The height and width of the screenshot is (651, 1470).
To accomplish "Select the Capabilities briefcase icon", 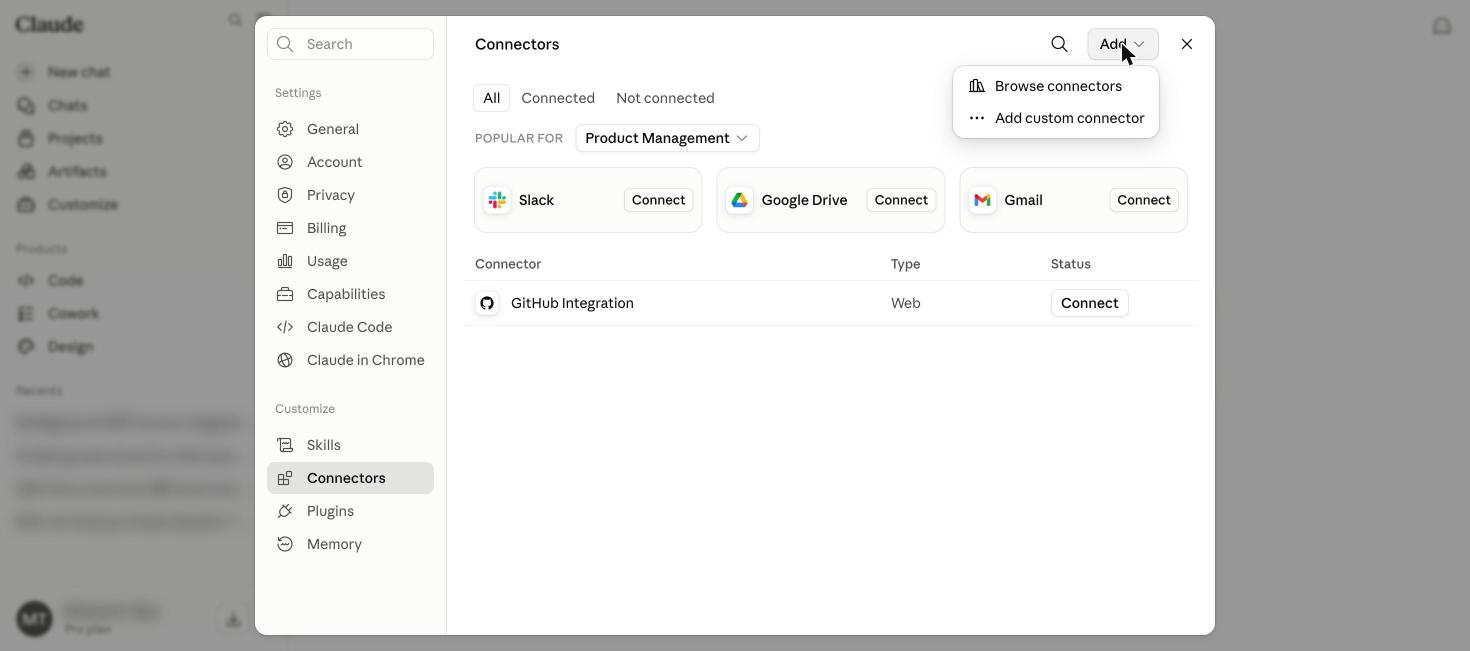I will [x=285, y=294].
